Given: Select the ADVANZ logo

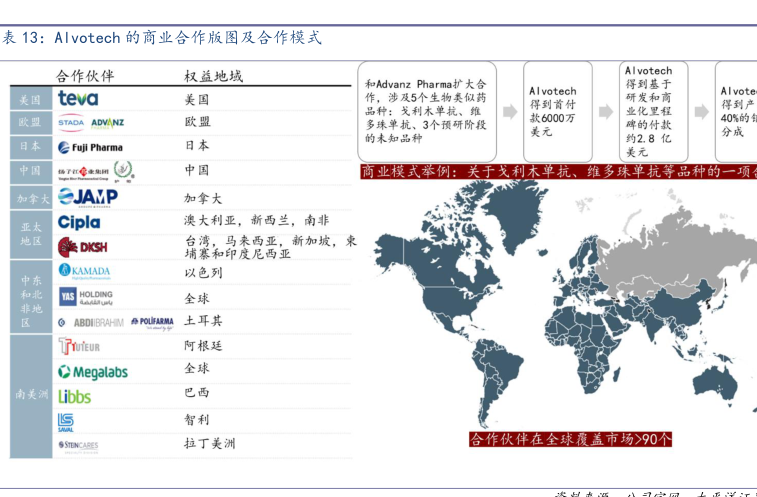Looking at the screenshot, I should [x=107, y=123].
